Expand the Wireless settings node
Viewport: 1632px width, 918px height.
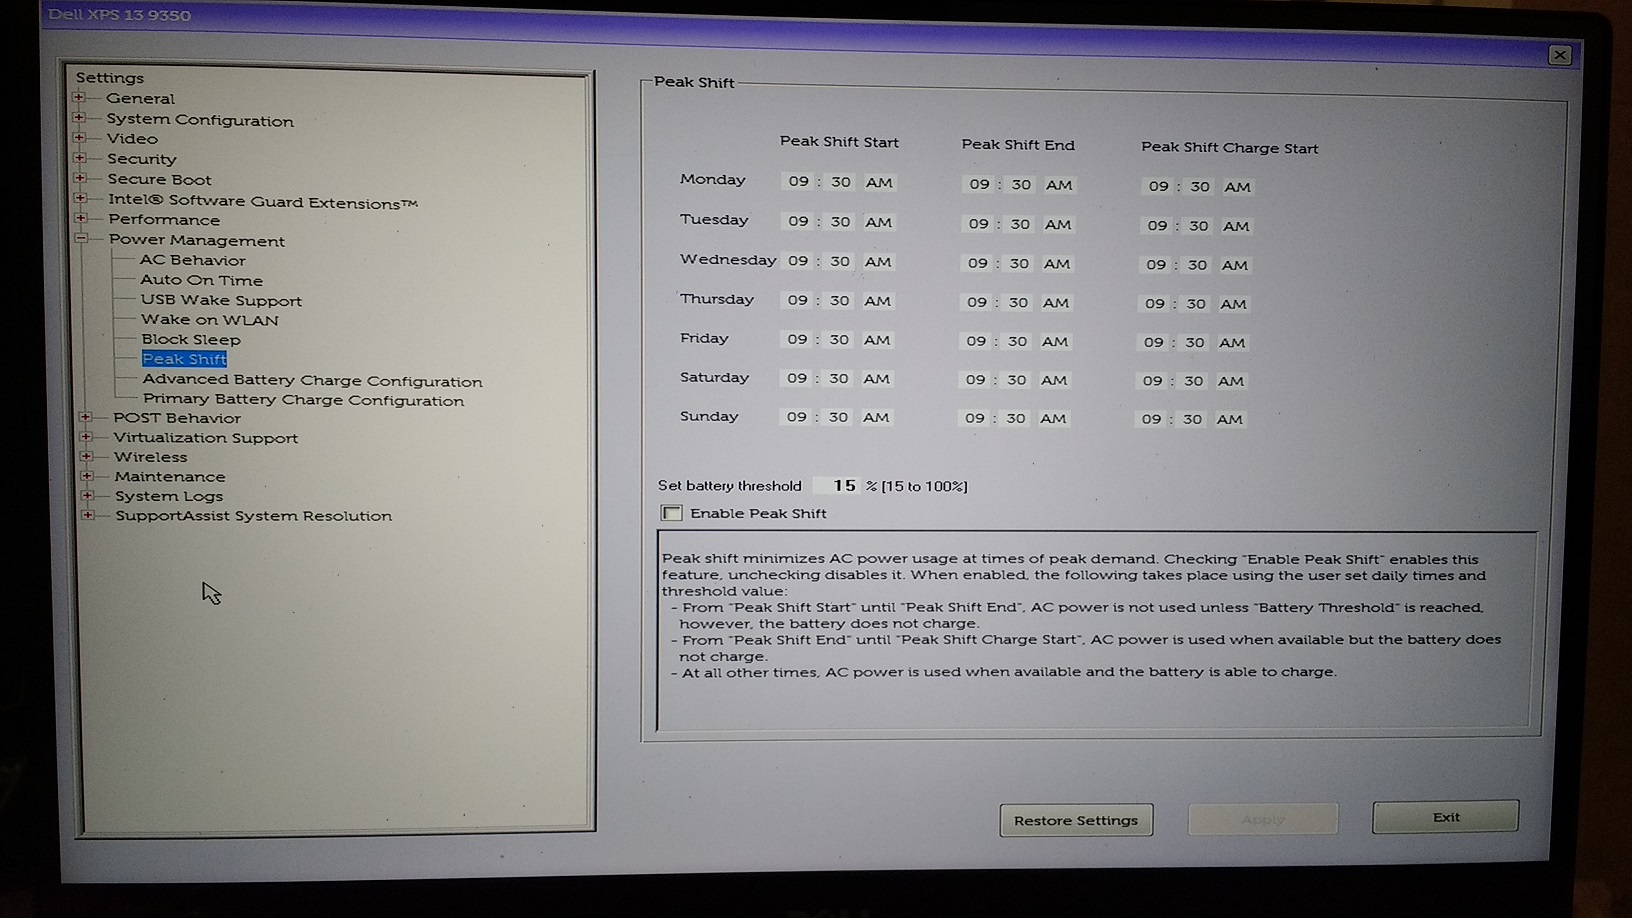point(87,456)
